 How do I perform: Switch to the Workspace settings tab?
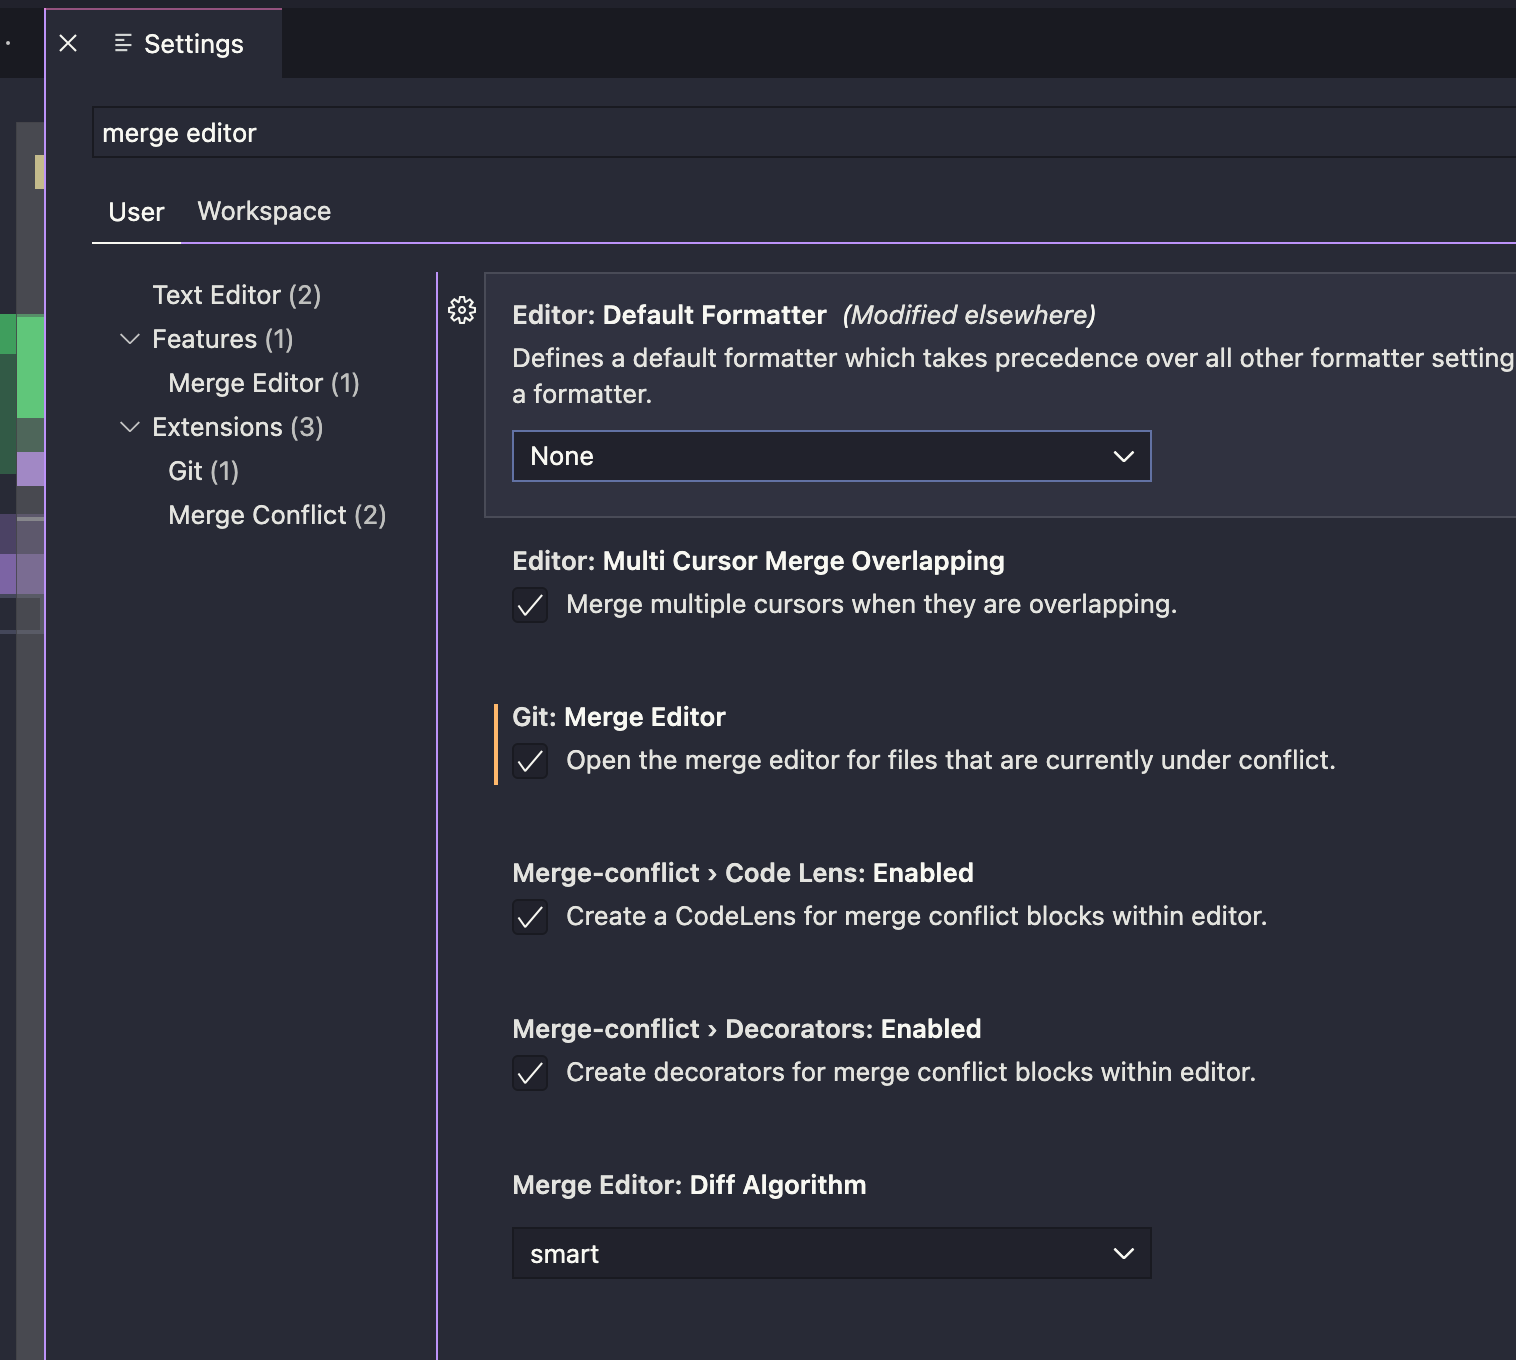pyautogui.click(x=263, y=211)
